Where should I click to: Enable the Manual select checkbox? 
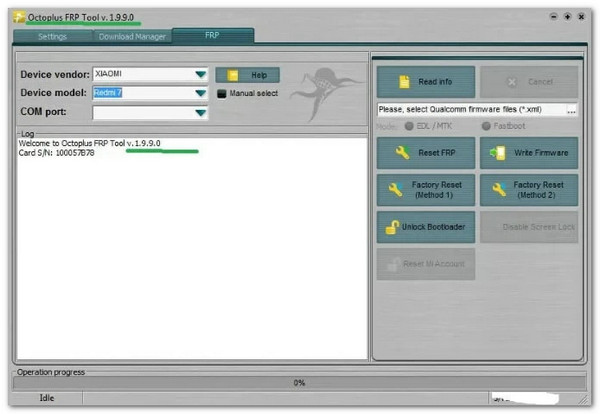[x=222, y=93]
